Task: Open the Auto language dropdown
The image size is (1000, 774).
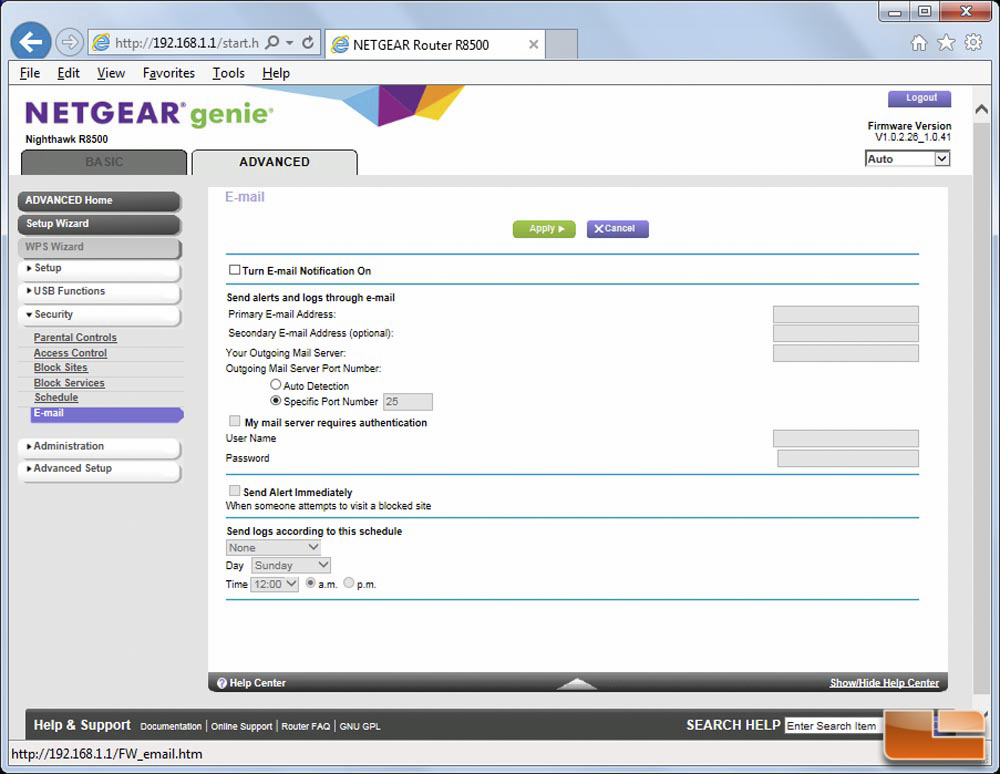Action: tap(908, 159)
